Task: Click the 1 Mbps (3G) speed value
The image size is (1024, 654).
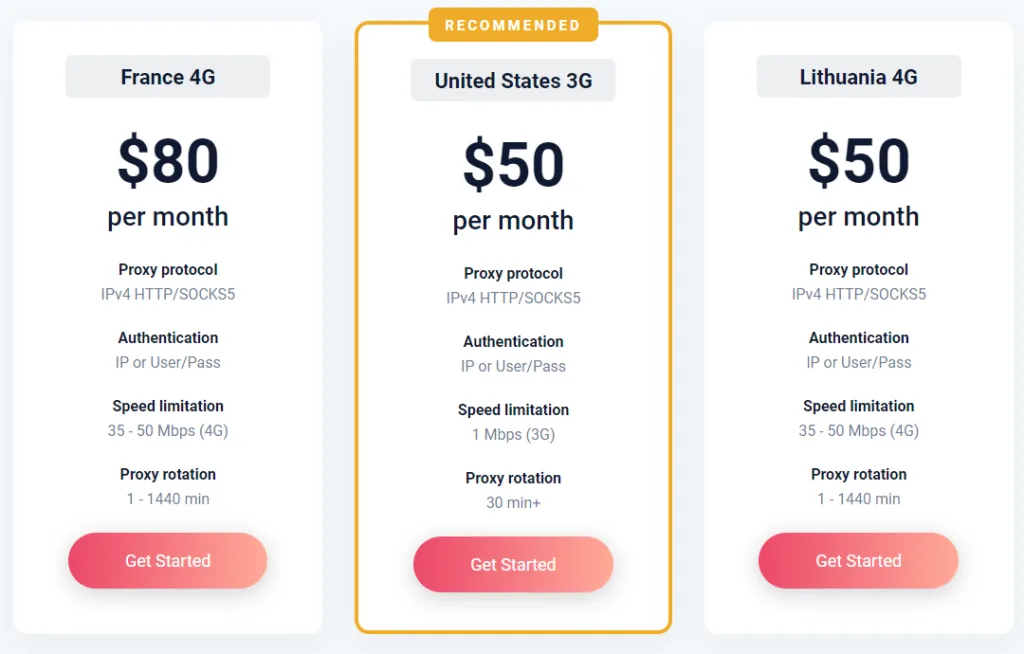Action: point(513,434)
